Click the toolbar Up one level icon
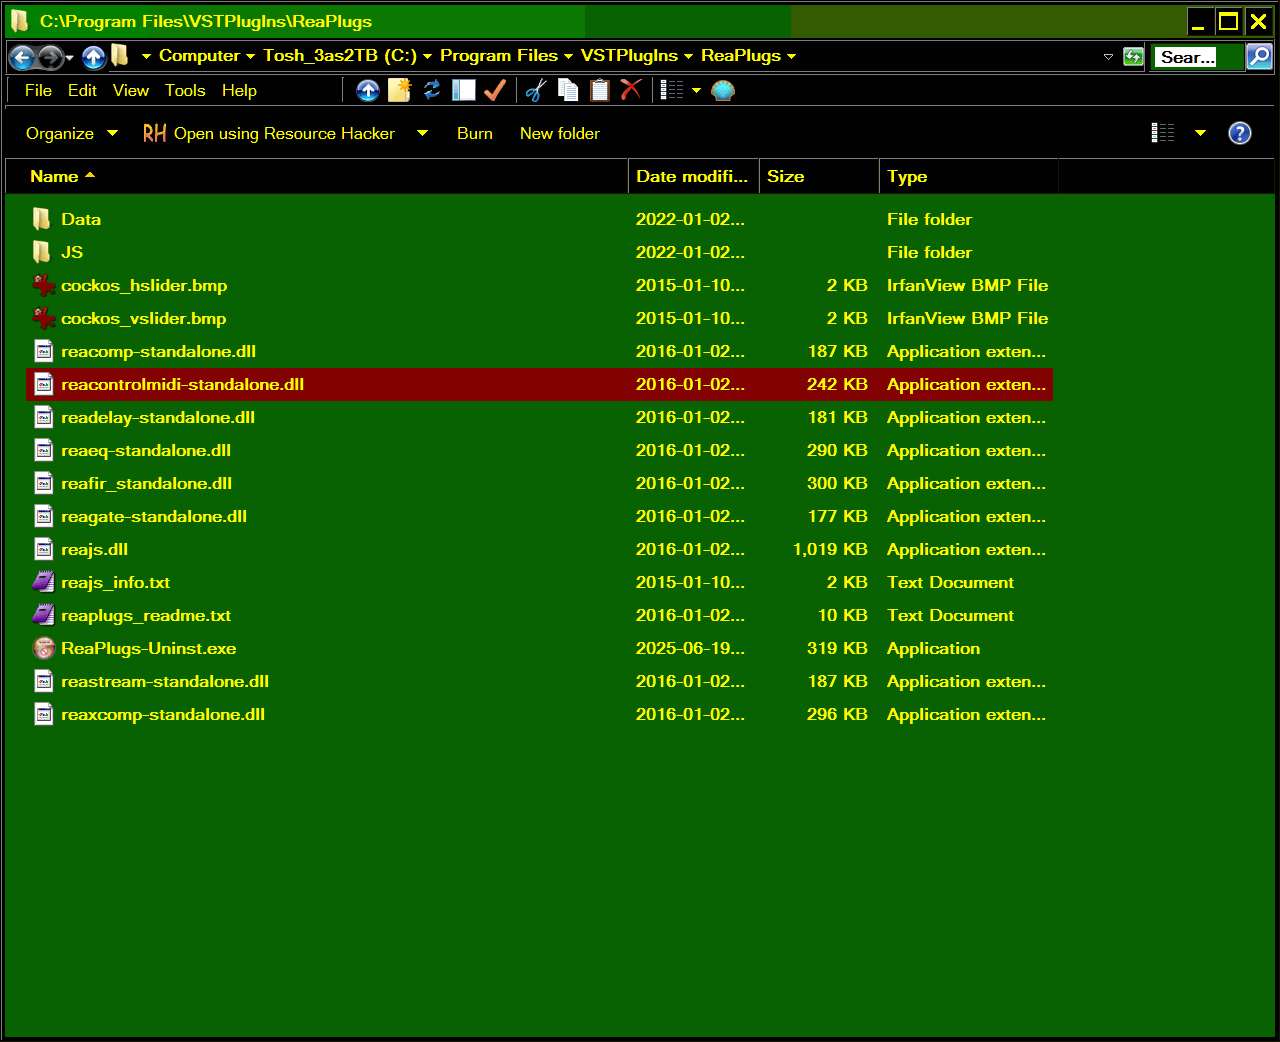 (368, 91)
